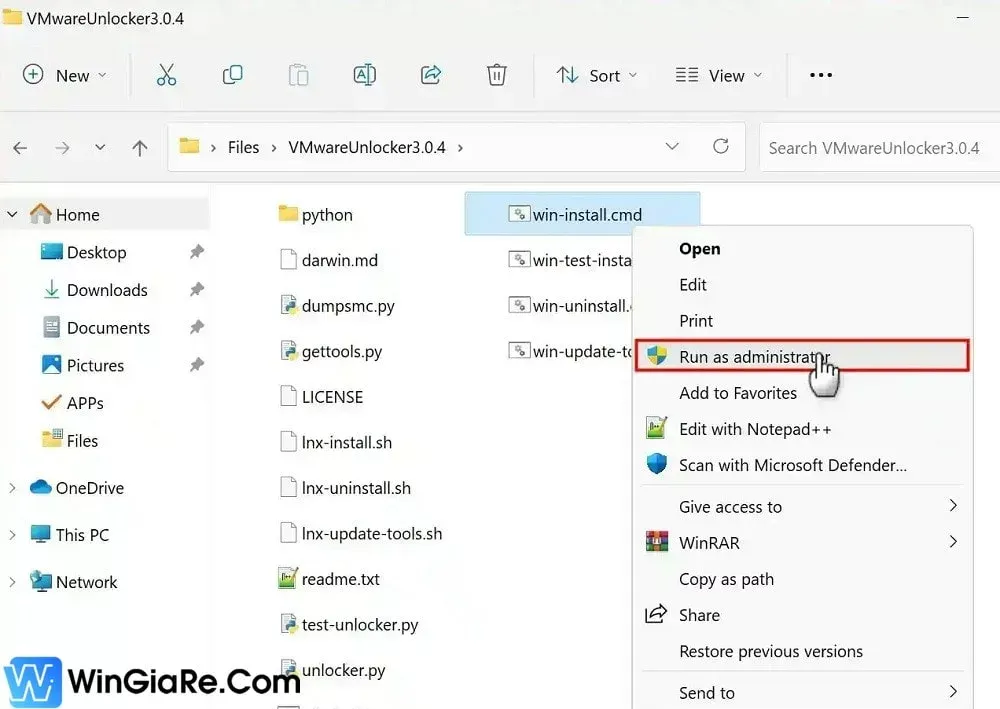Open the Sort dropdown

[x=597, y=75]
